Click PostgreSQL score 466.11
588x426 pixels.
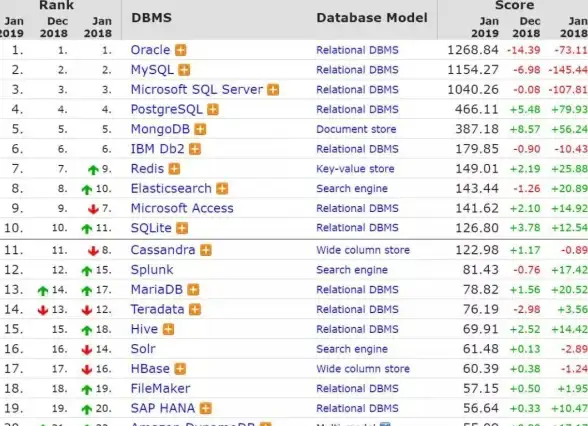(x=477, y=110)
